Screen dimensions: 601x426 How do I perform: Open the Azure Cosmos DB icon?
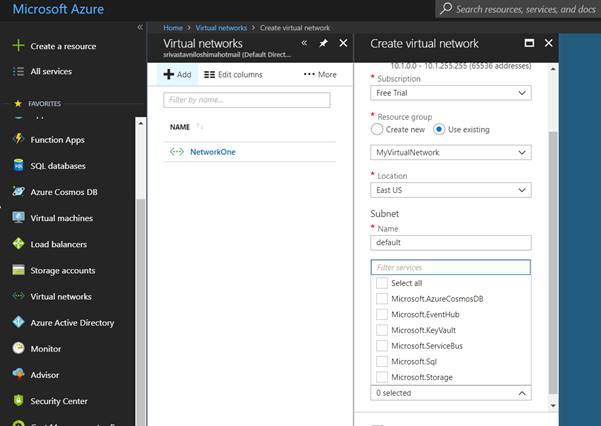coord(18,191)
